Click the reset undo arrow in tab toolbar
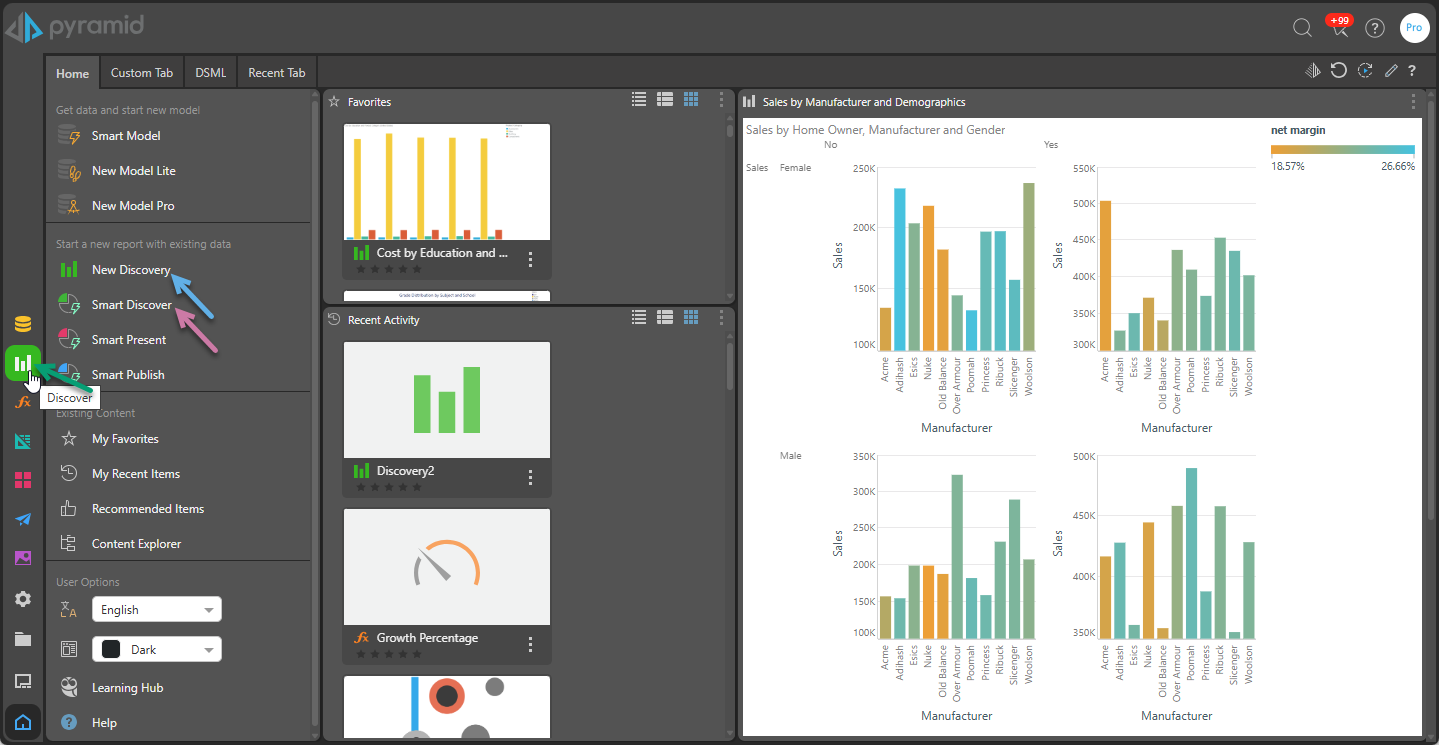 (1338, 70)
